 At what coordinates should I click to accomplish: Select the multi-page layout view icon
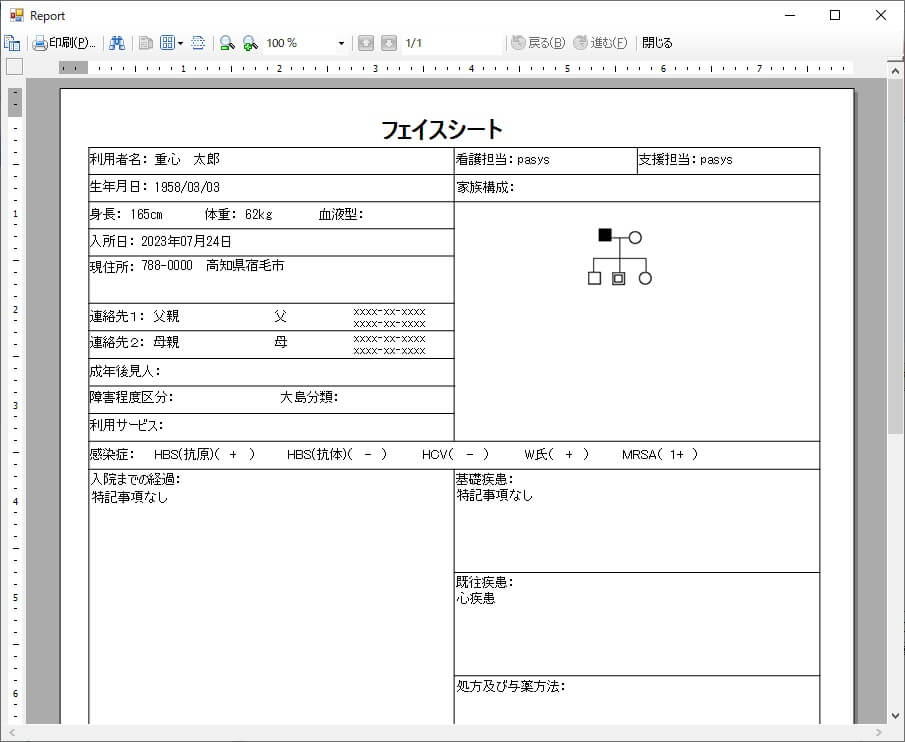(x=166, y=43)
